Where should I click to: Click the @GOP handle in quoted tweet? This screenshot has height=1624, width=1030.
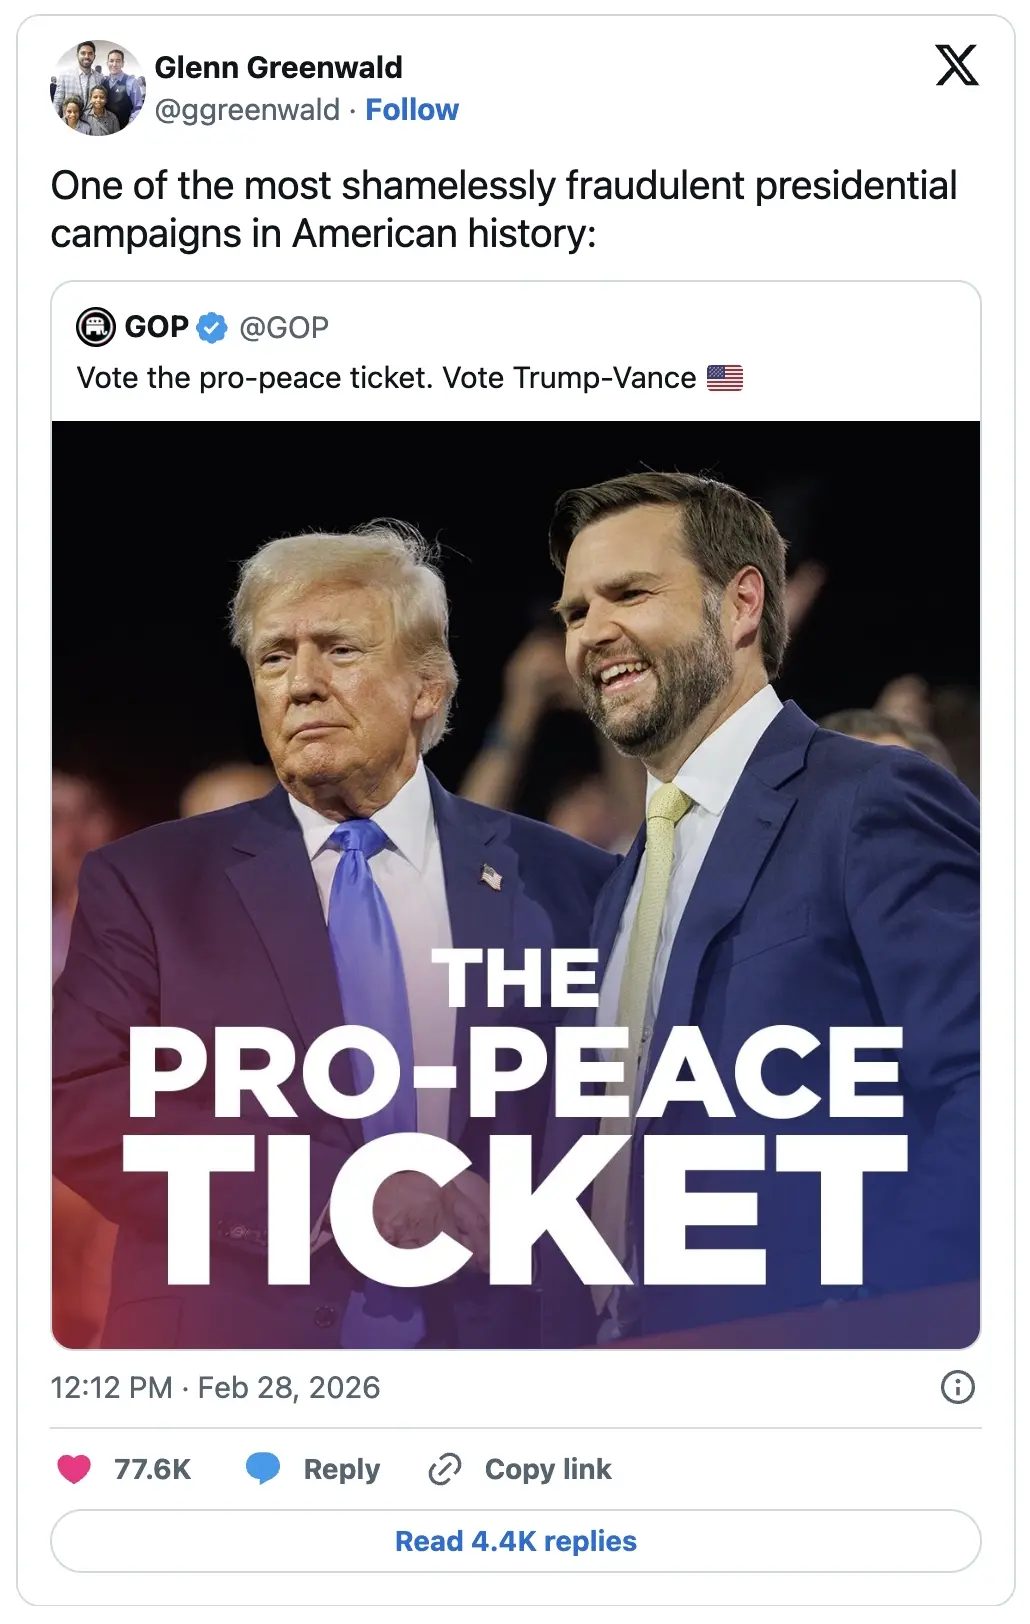284,327
